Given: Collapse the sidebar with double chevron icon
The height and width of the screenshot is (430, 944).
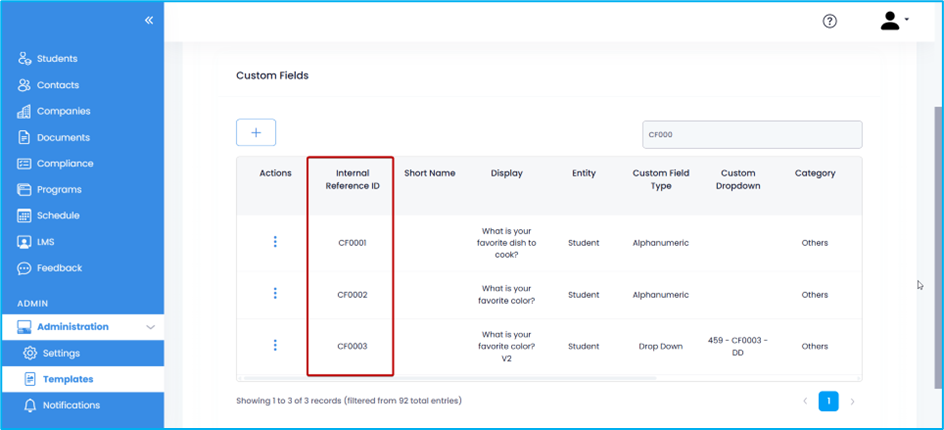Looking at the screenshot, I should pyautogui.click(x=149, y=20).
